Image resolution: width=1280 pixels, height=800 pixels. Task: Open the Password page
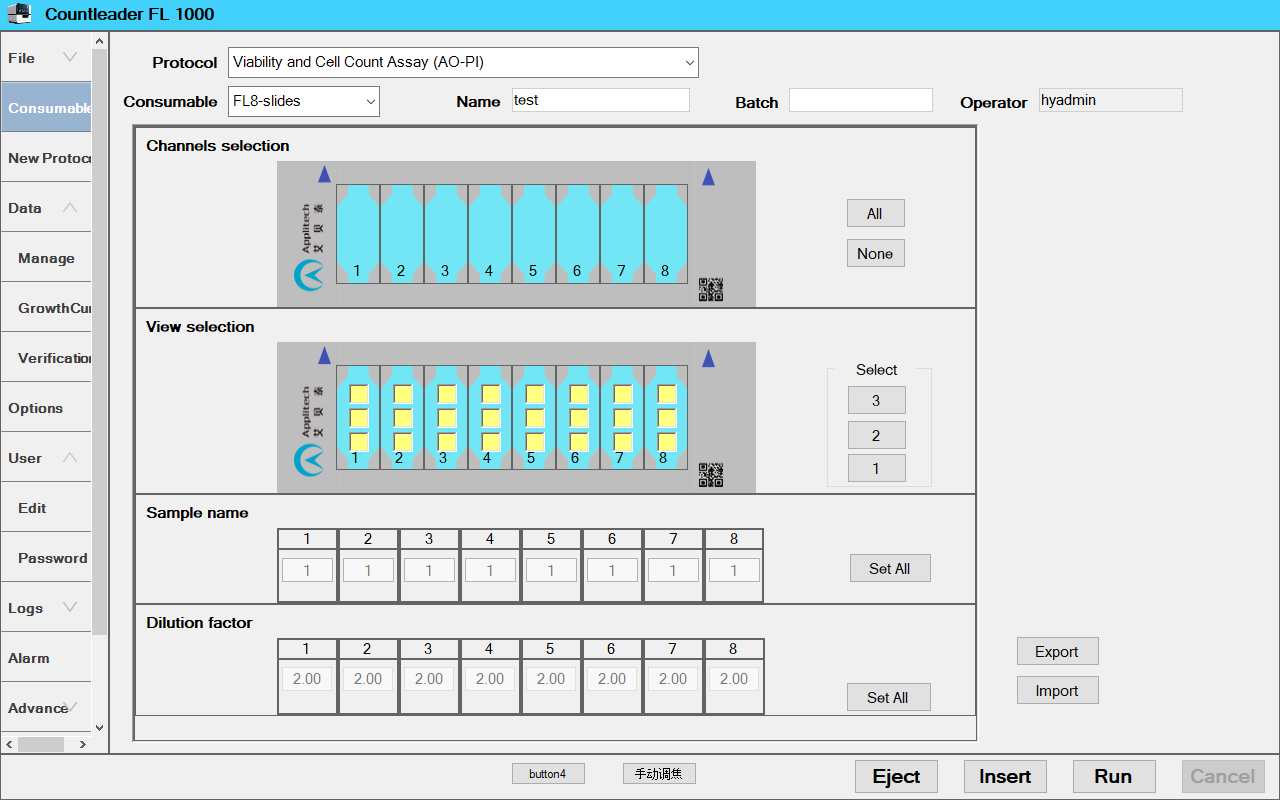pyautogui.click(x=46, y=558)
